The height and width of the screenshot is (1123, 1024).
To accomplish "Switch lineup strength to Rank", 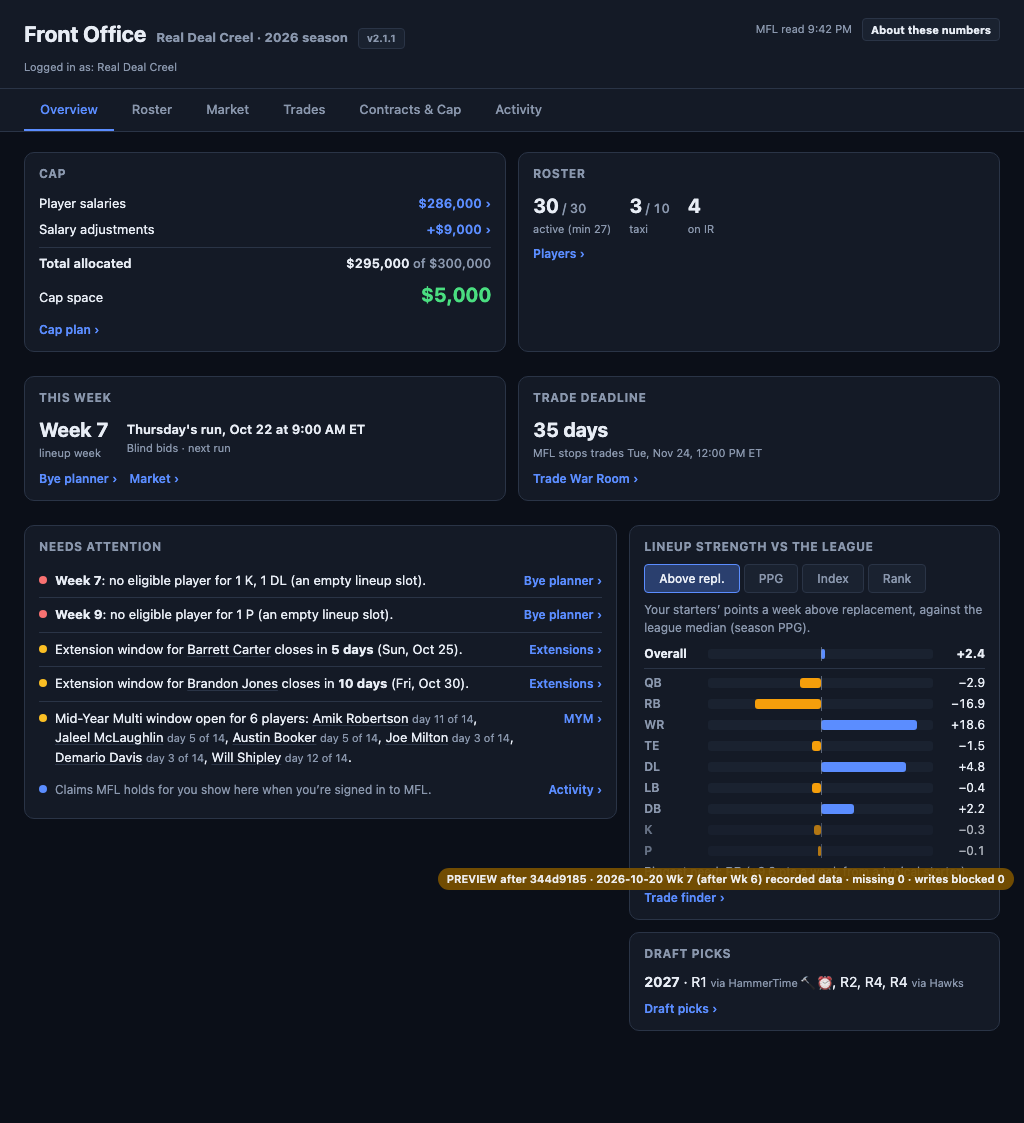I will pyautogui.click(x=896, y=579).
